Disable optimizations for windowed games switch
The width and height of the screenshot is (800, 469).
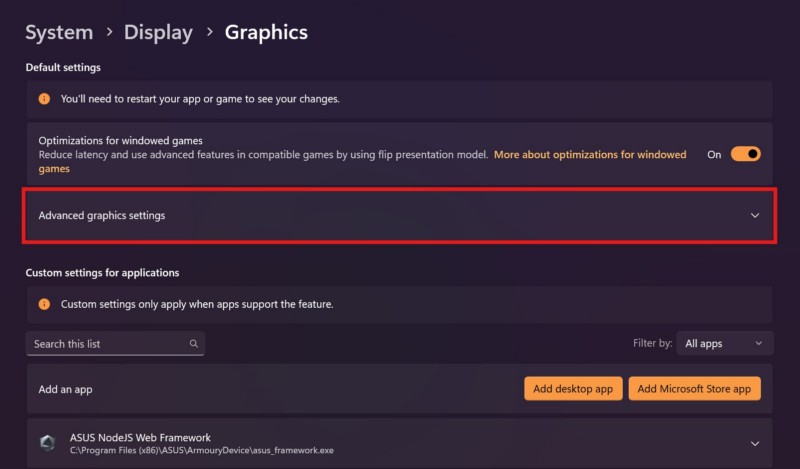click(746, 154)
